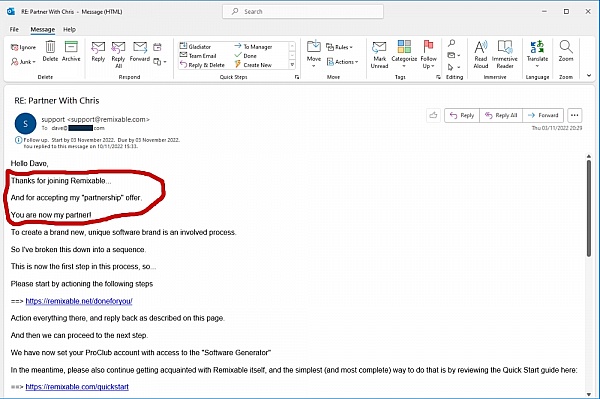Open the Select cursor dropdown
This screenshot has height=399, width=600.
(x=454, y=67)
